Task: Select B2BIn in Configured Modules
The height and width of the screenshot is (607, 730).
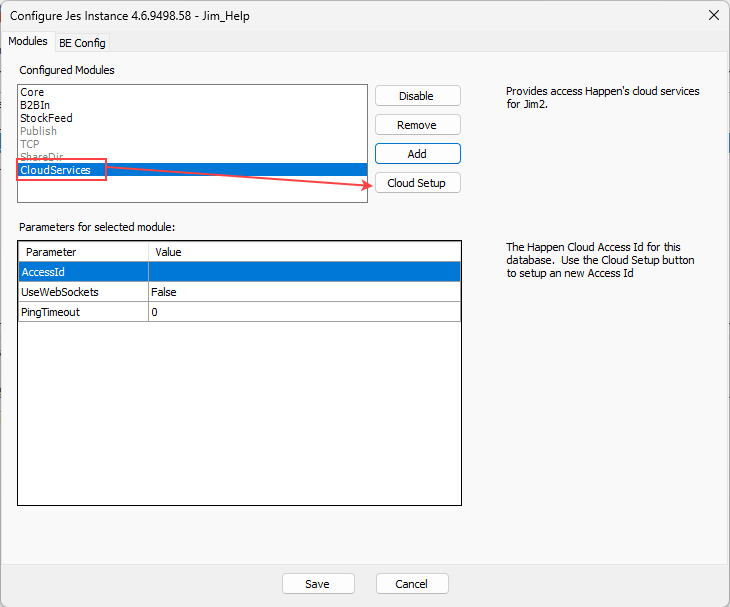Action: (35, 105)
